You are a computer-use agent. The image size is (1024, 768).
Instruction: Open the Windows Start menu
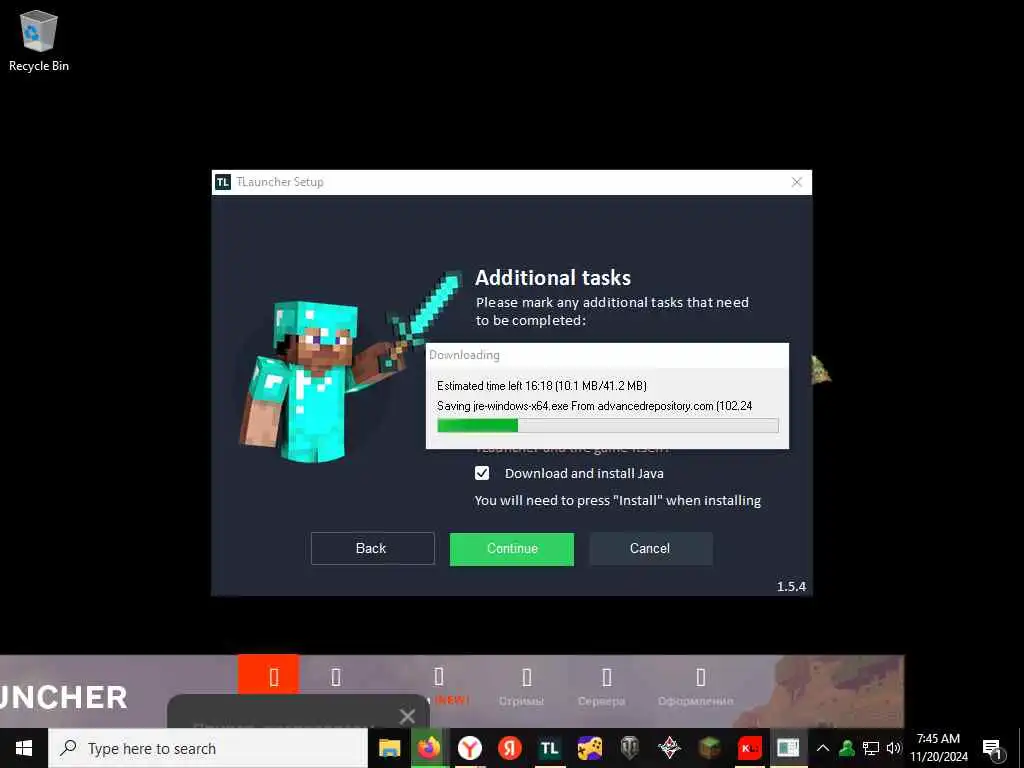point(24,748)
